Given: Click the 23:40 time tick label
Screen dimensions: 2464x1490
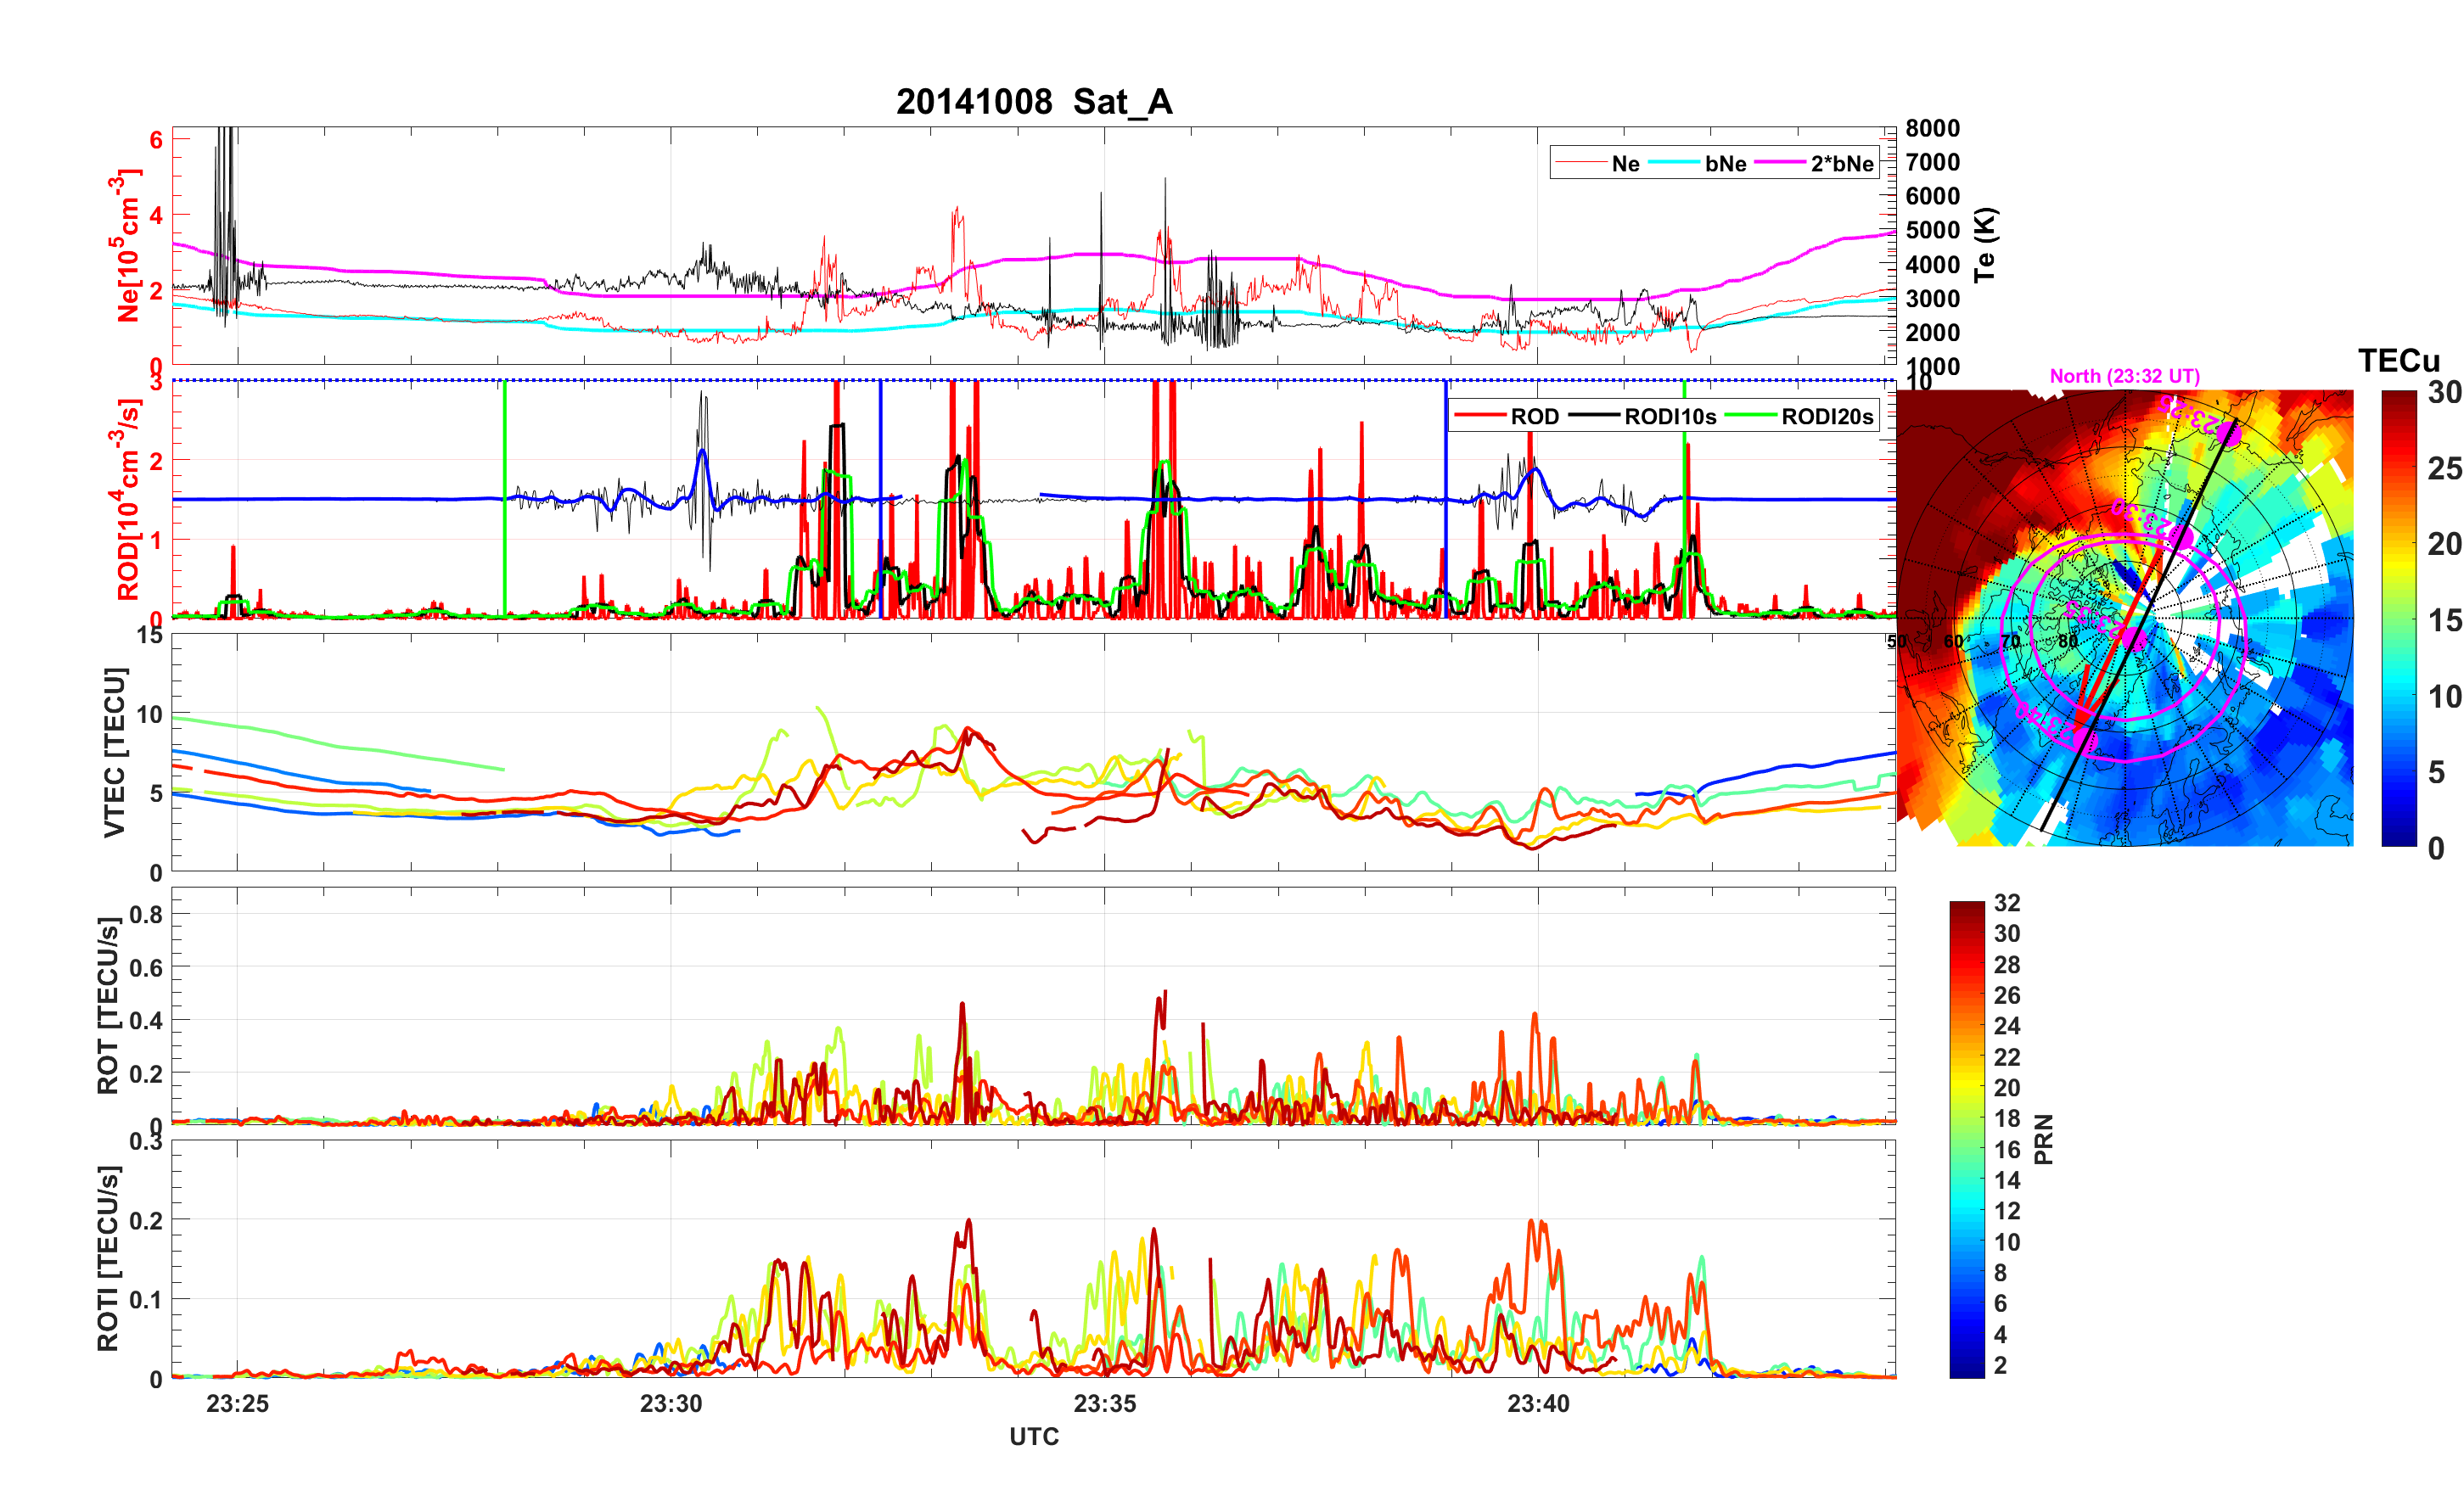Looking at the screenshot, I should pyautogui.click(x=1538, y=1403).
